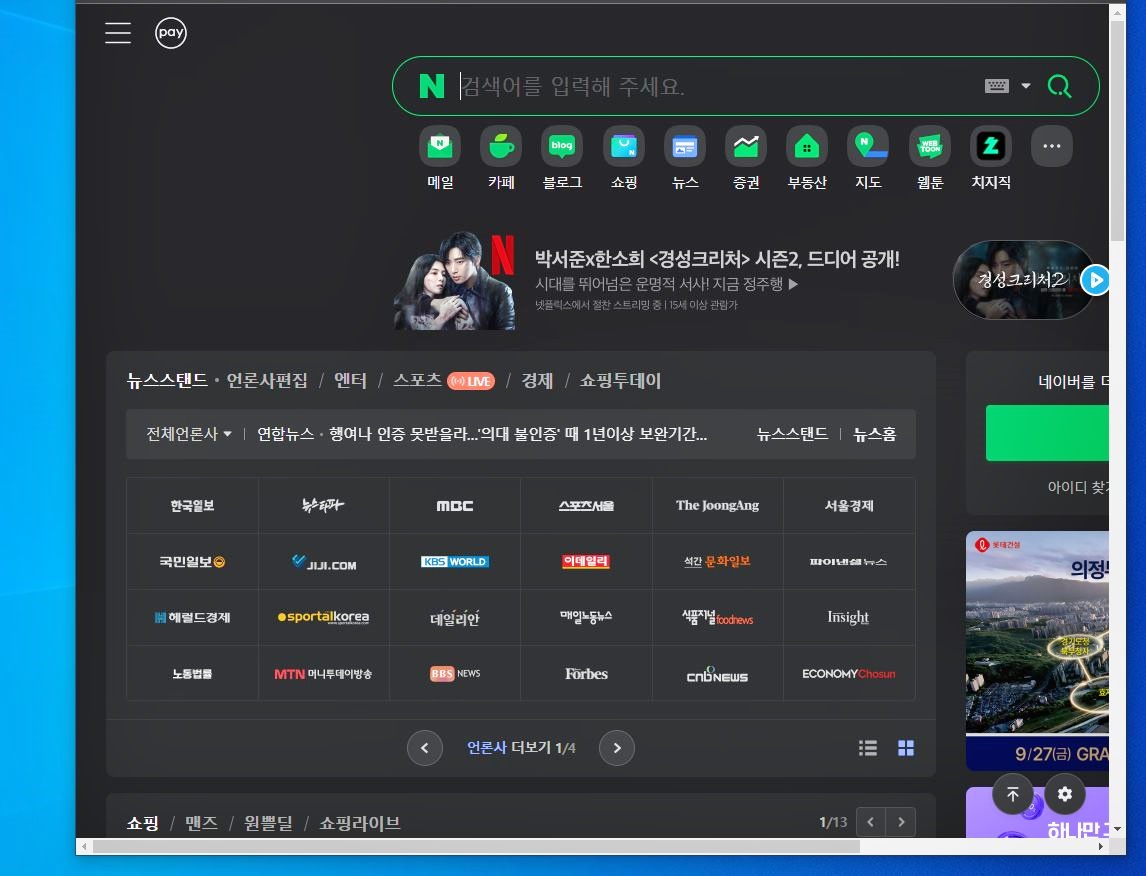
Task: Show more services with the ellipsis icon
Action: (x=1052, y=146)
